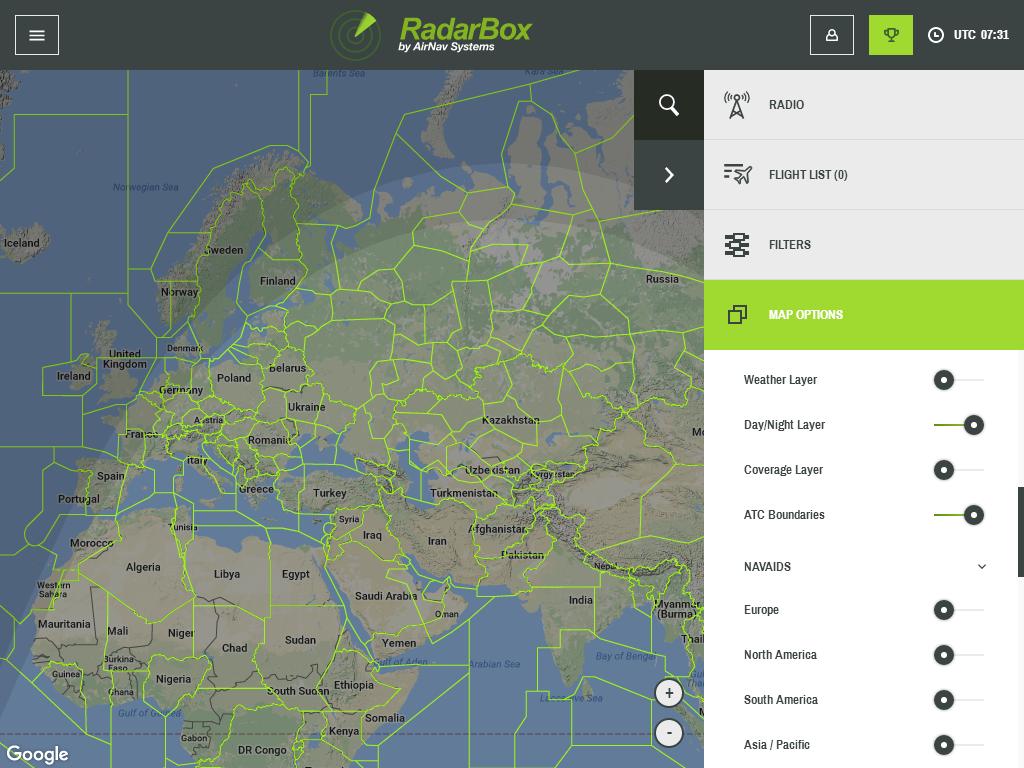Enable the Weather Layer toggle
The image size is (1024, 768).
pyautogui.click(x=957, y=380)
